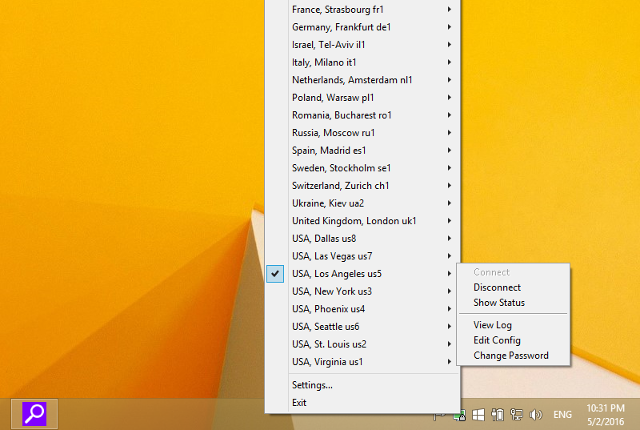Open Edit Config from the submenu
This screenshot has height=430, width=640.
tap(513, 340)
